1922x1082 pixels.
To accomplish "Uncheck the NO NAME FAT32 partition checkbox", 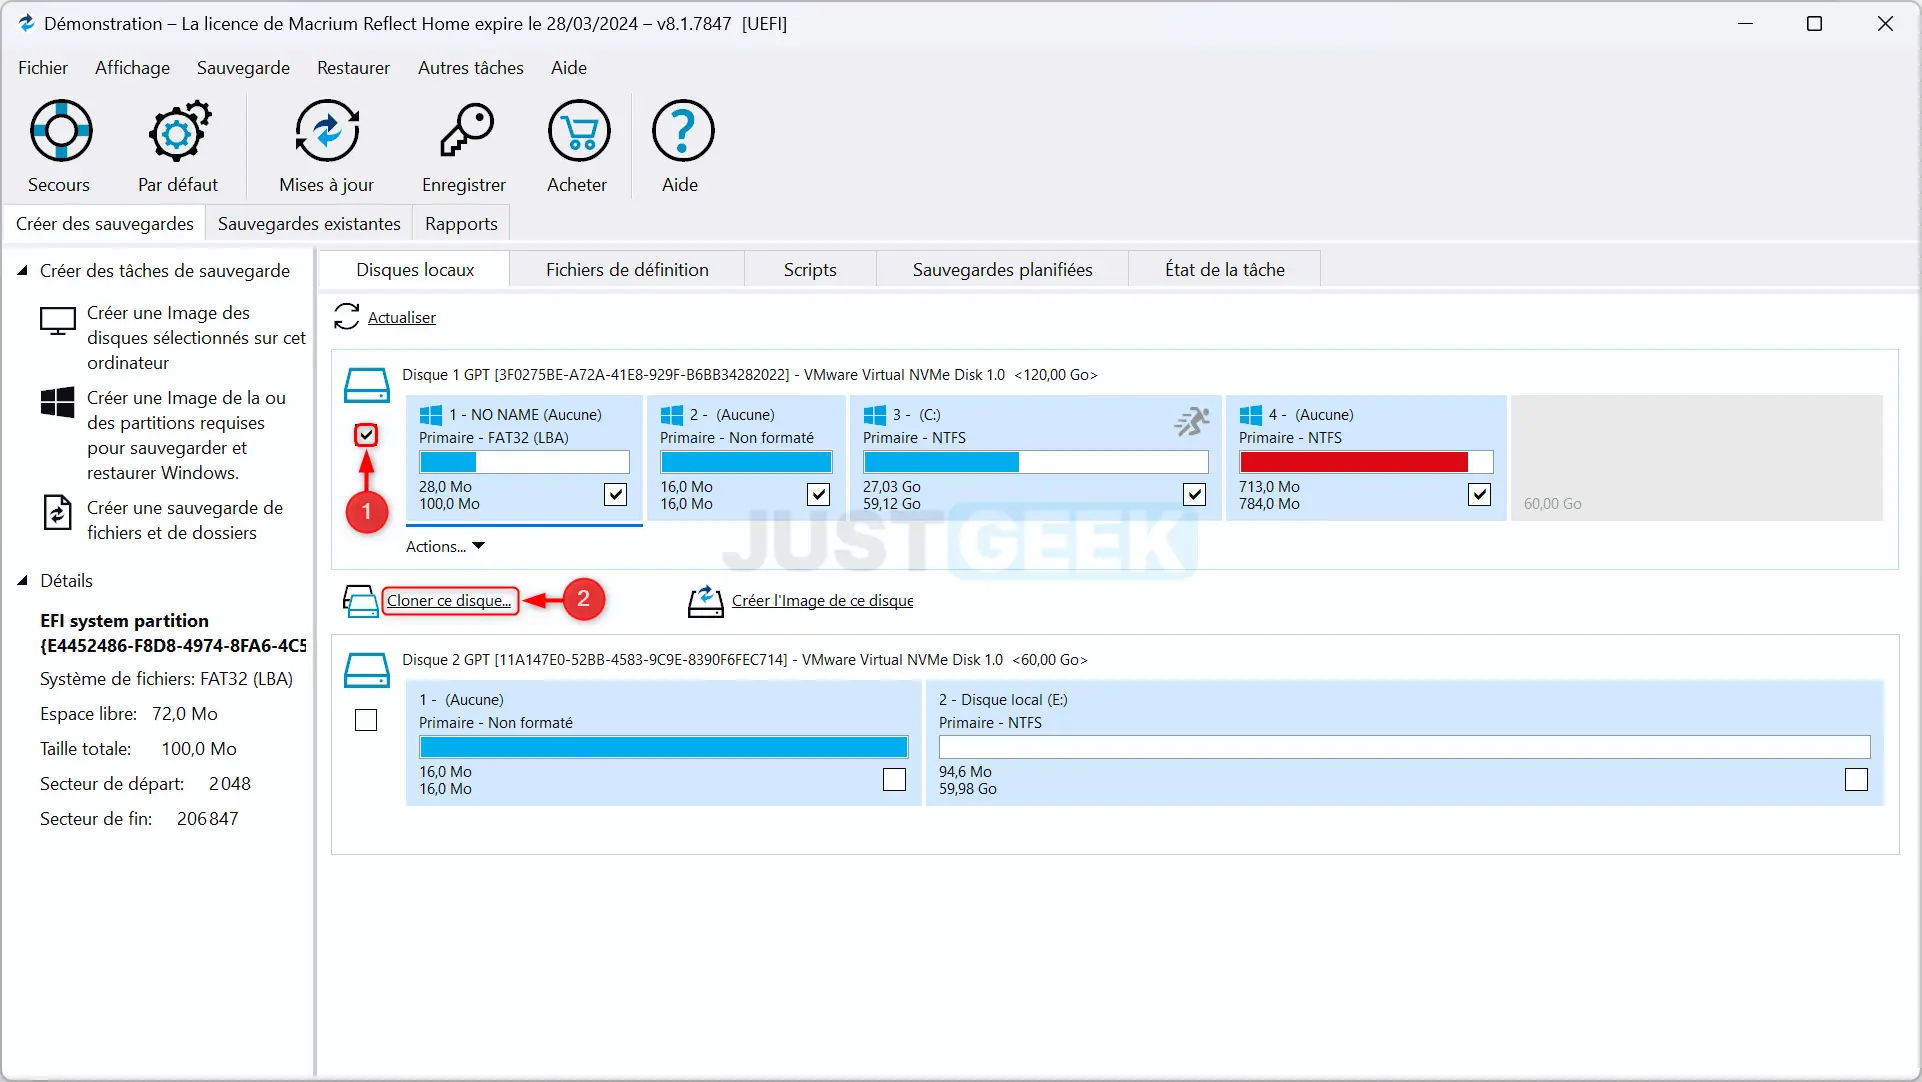I will point(616,494).
